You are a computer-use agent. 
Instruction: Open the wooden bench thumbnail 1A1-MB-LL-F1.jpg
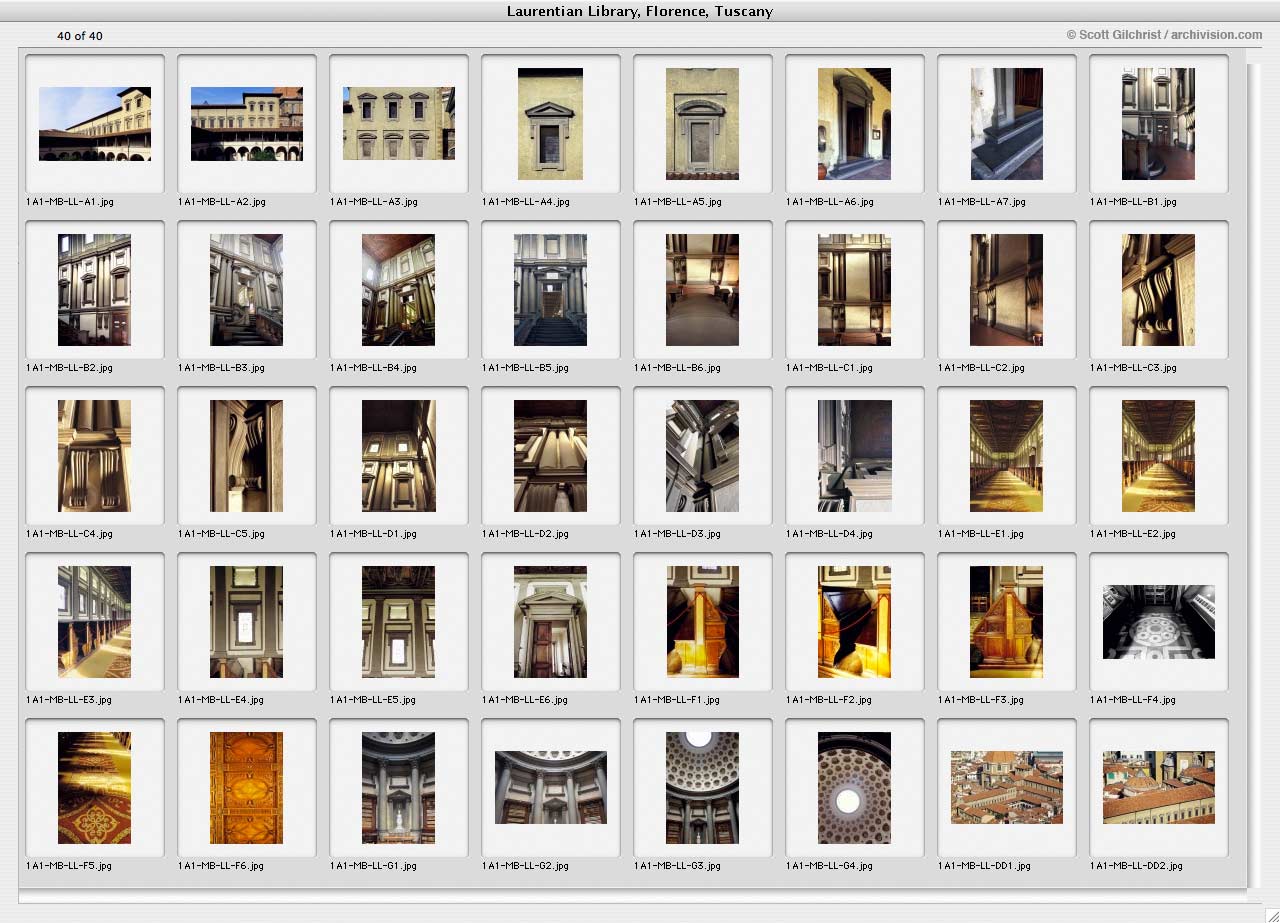(703, 622)
